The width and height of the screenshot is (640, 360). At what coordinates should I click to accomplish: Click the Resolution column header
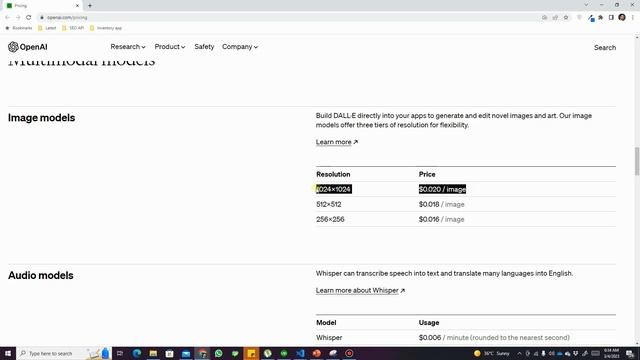(x=333, y=174)
